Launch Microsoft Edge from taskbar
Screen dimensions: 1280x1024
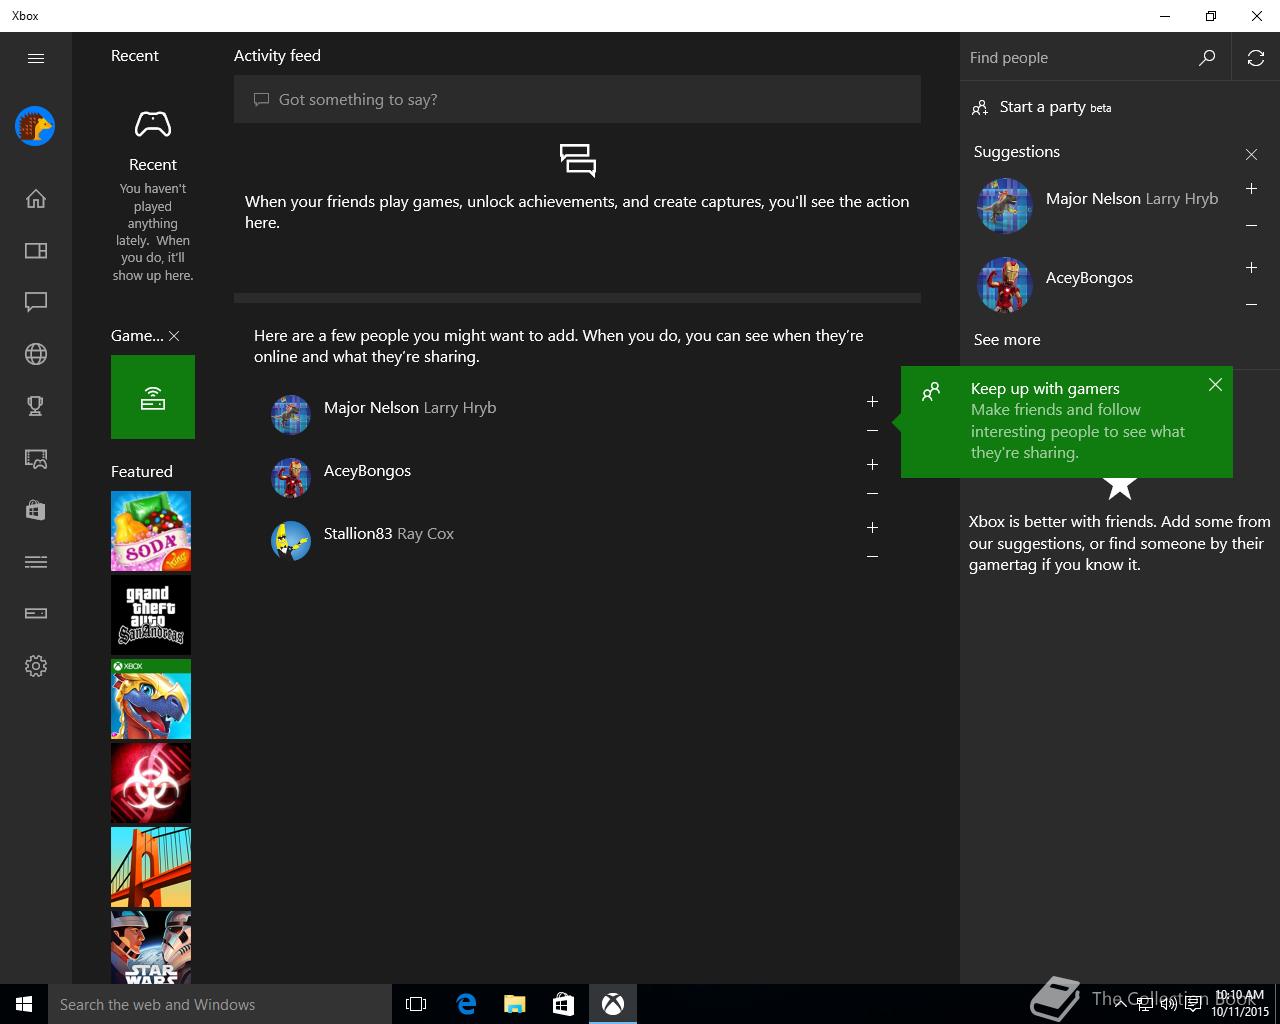[x=466, y=1004]
